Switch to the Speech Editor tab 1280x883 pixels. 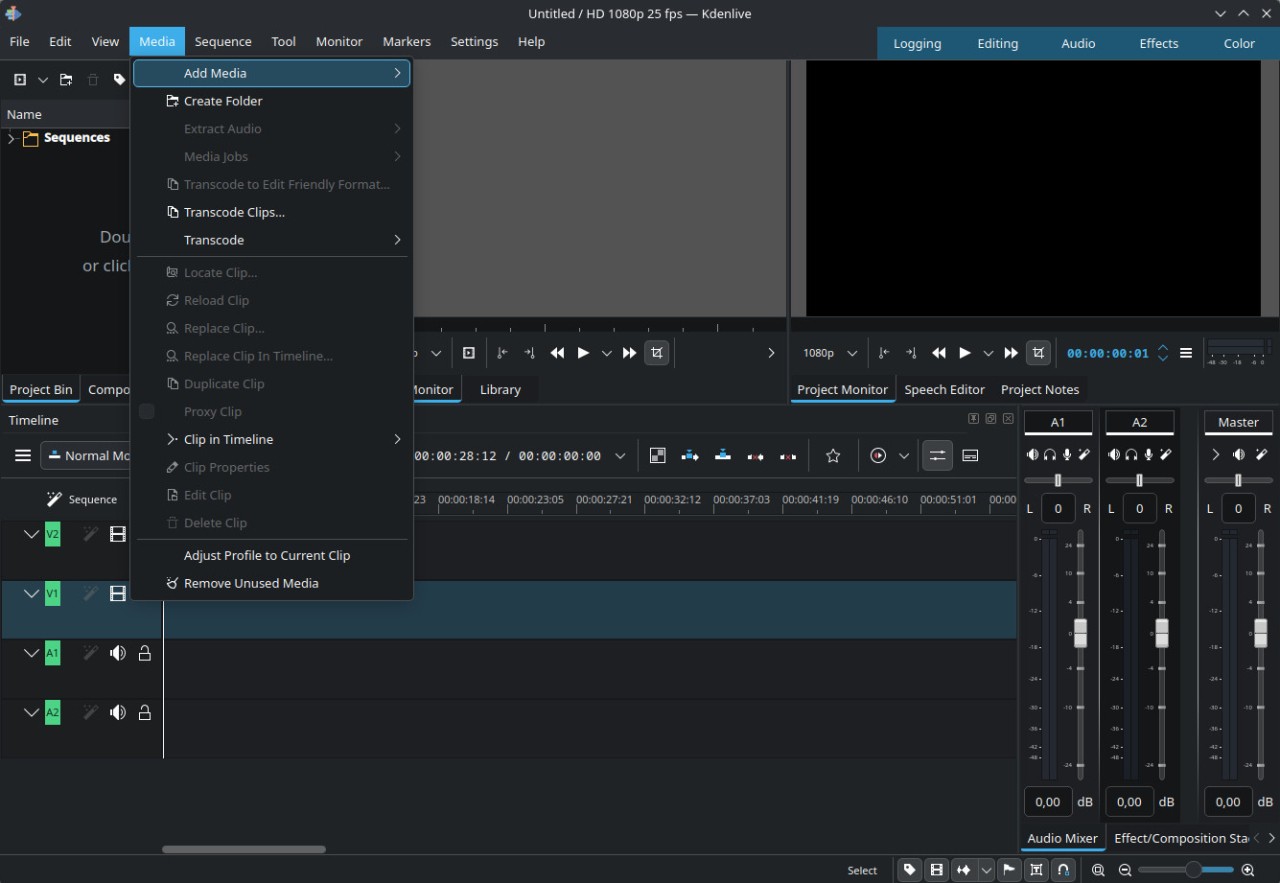(944, 390)
